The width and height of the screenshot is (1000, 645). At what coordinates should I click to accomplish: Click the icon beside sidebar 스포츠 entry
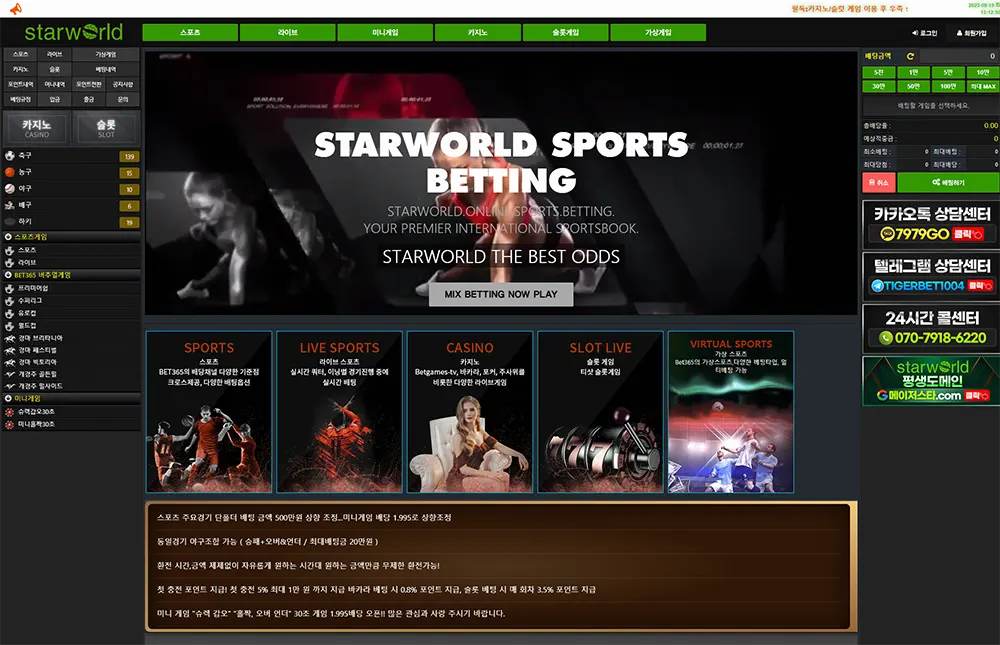10,251
